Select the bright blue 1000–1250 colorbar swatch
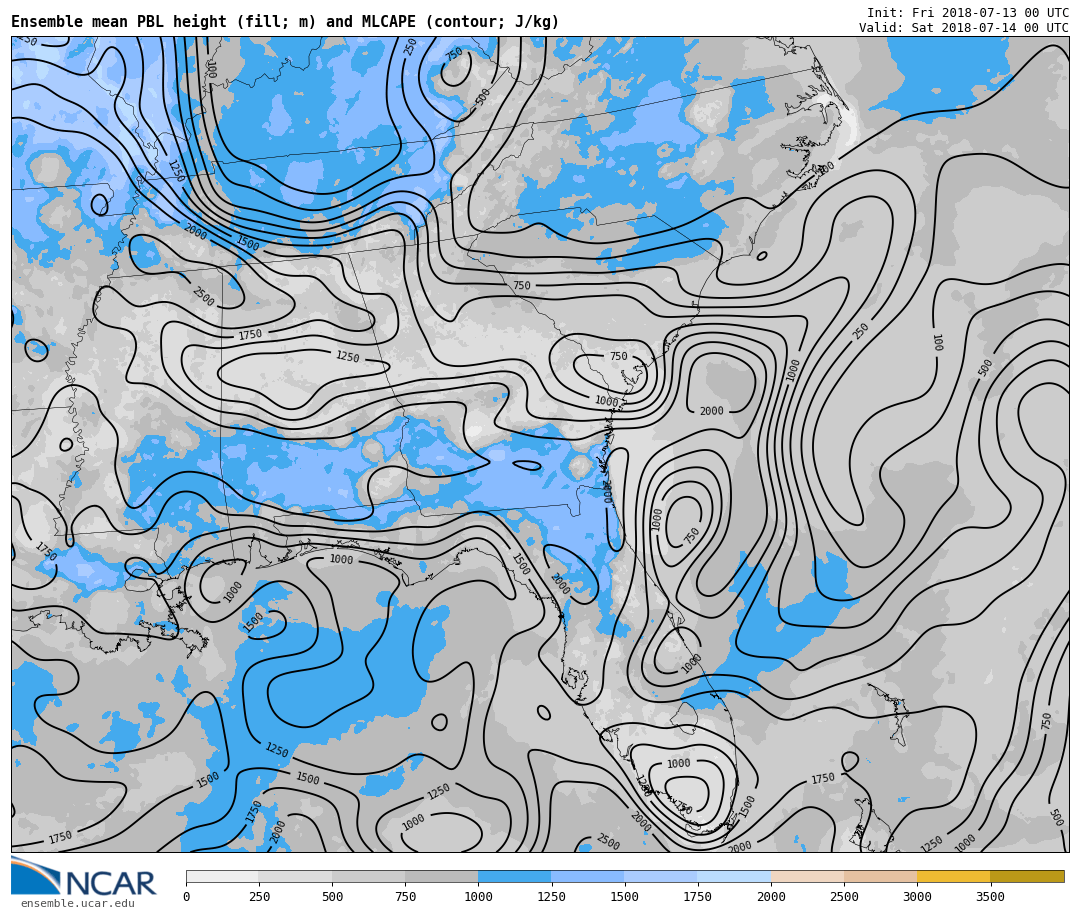 tap(514, 876)
